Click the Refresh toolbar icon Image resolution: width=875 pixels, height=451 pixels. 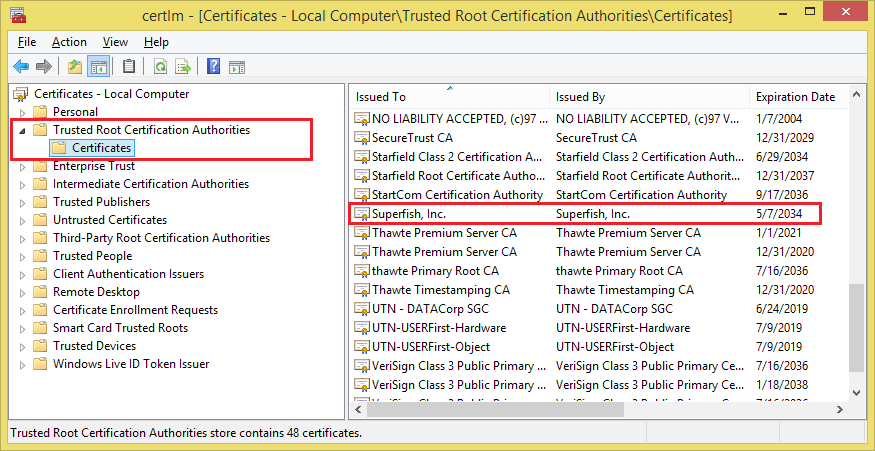161,67
